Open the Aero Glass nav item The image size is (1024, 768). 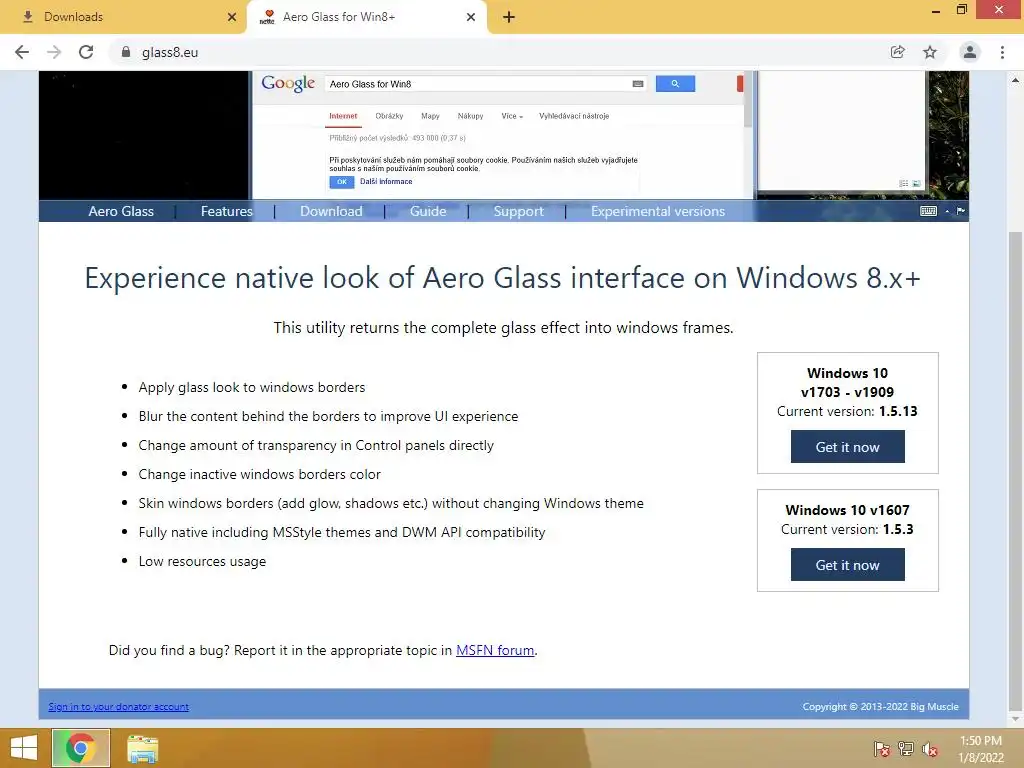click(121, 211)
